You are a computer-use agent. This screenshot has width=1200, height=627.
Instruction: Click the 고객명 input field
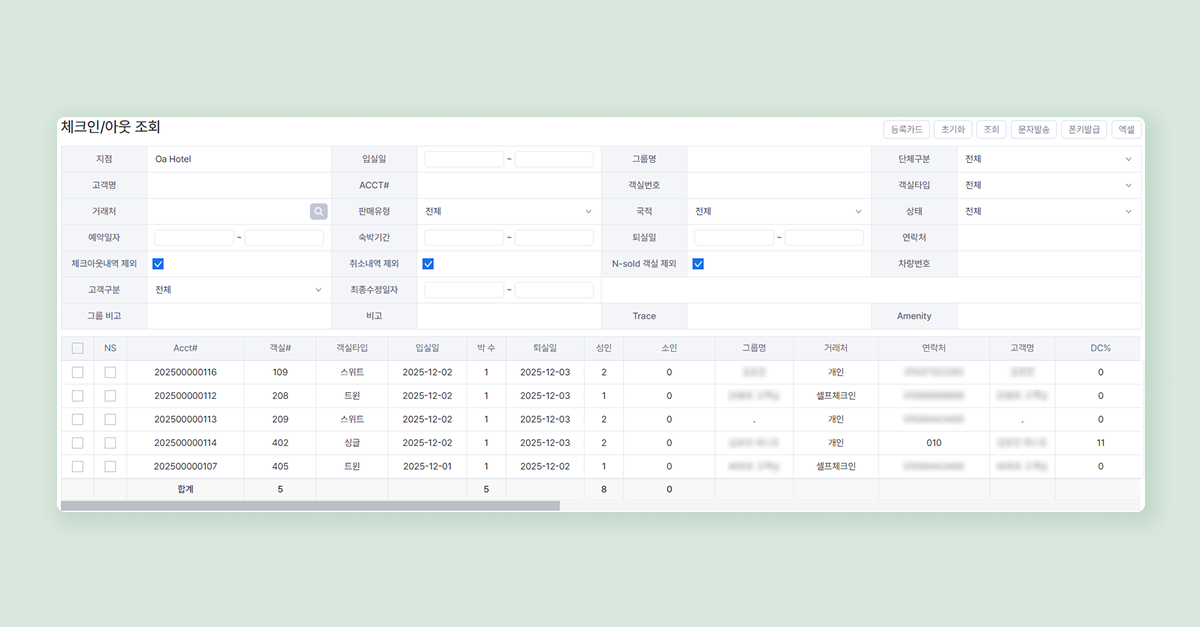click(x=238, y=185)
